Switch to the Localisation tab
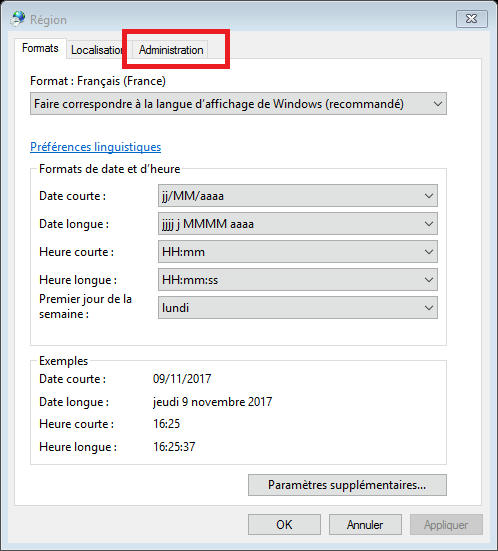Viewport: 498px width, 551px height. [x=96, y=50]
